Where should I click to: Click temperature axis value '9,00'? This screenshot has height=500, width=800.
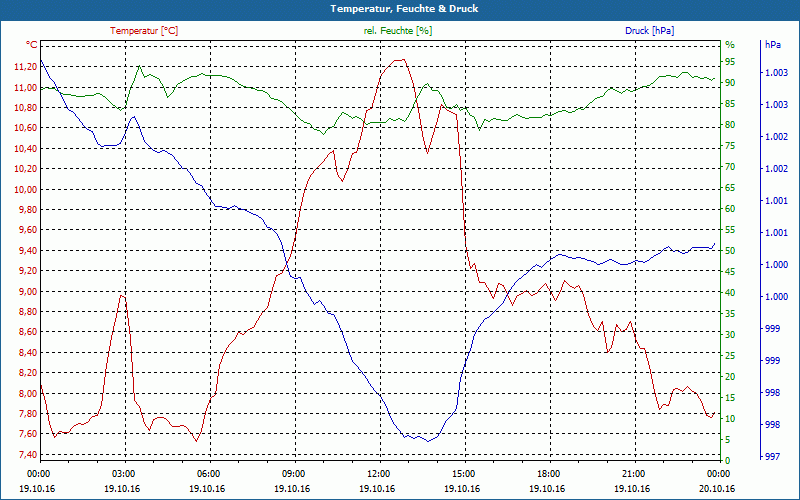(x=28, y=291)
